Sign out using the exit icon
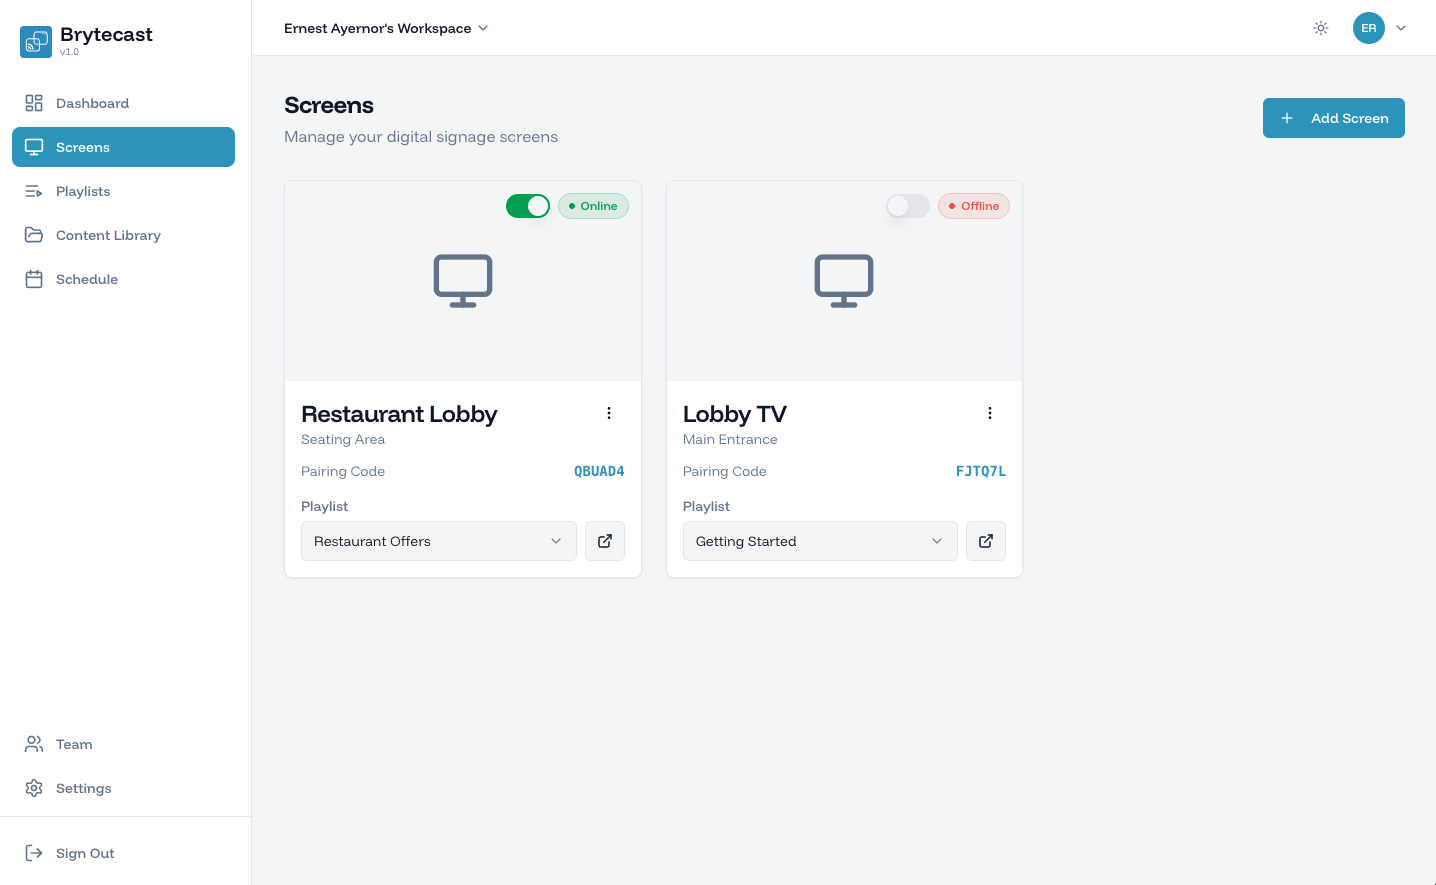The image size is (1436, 885). click(x=33, y=852)
